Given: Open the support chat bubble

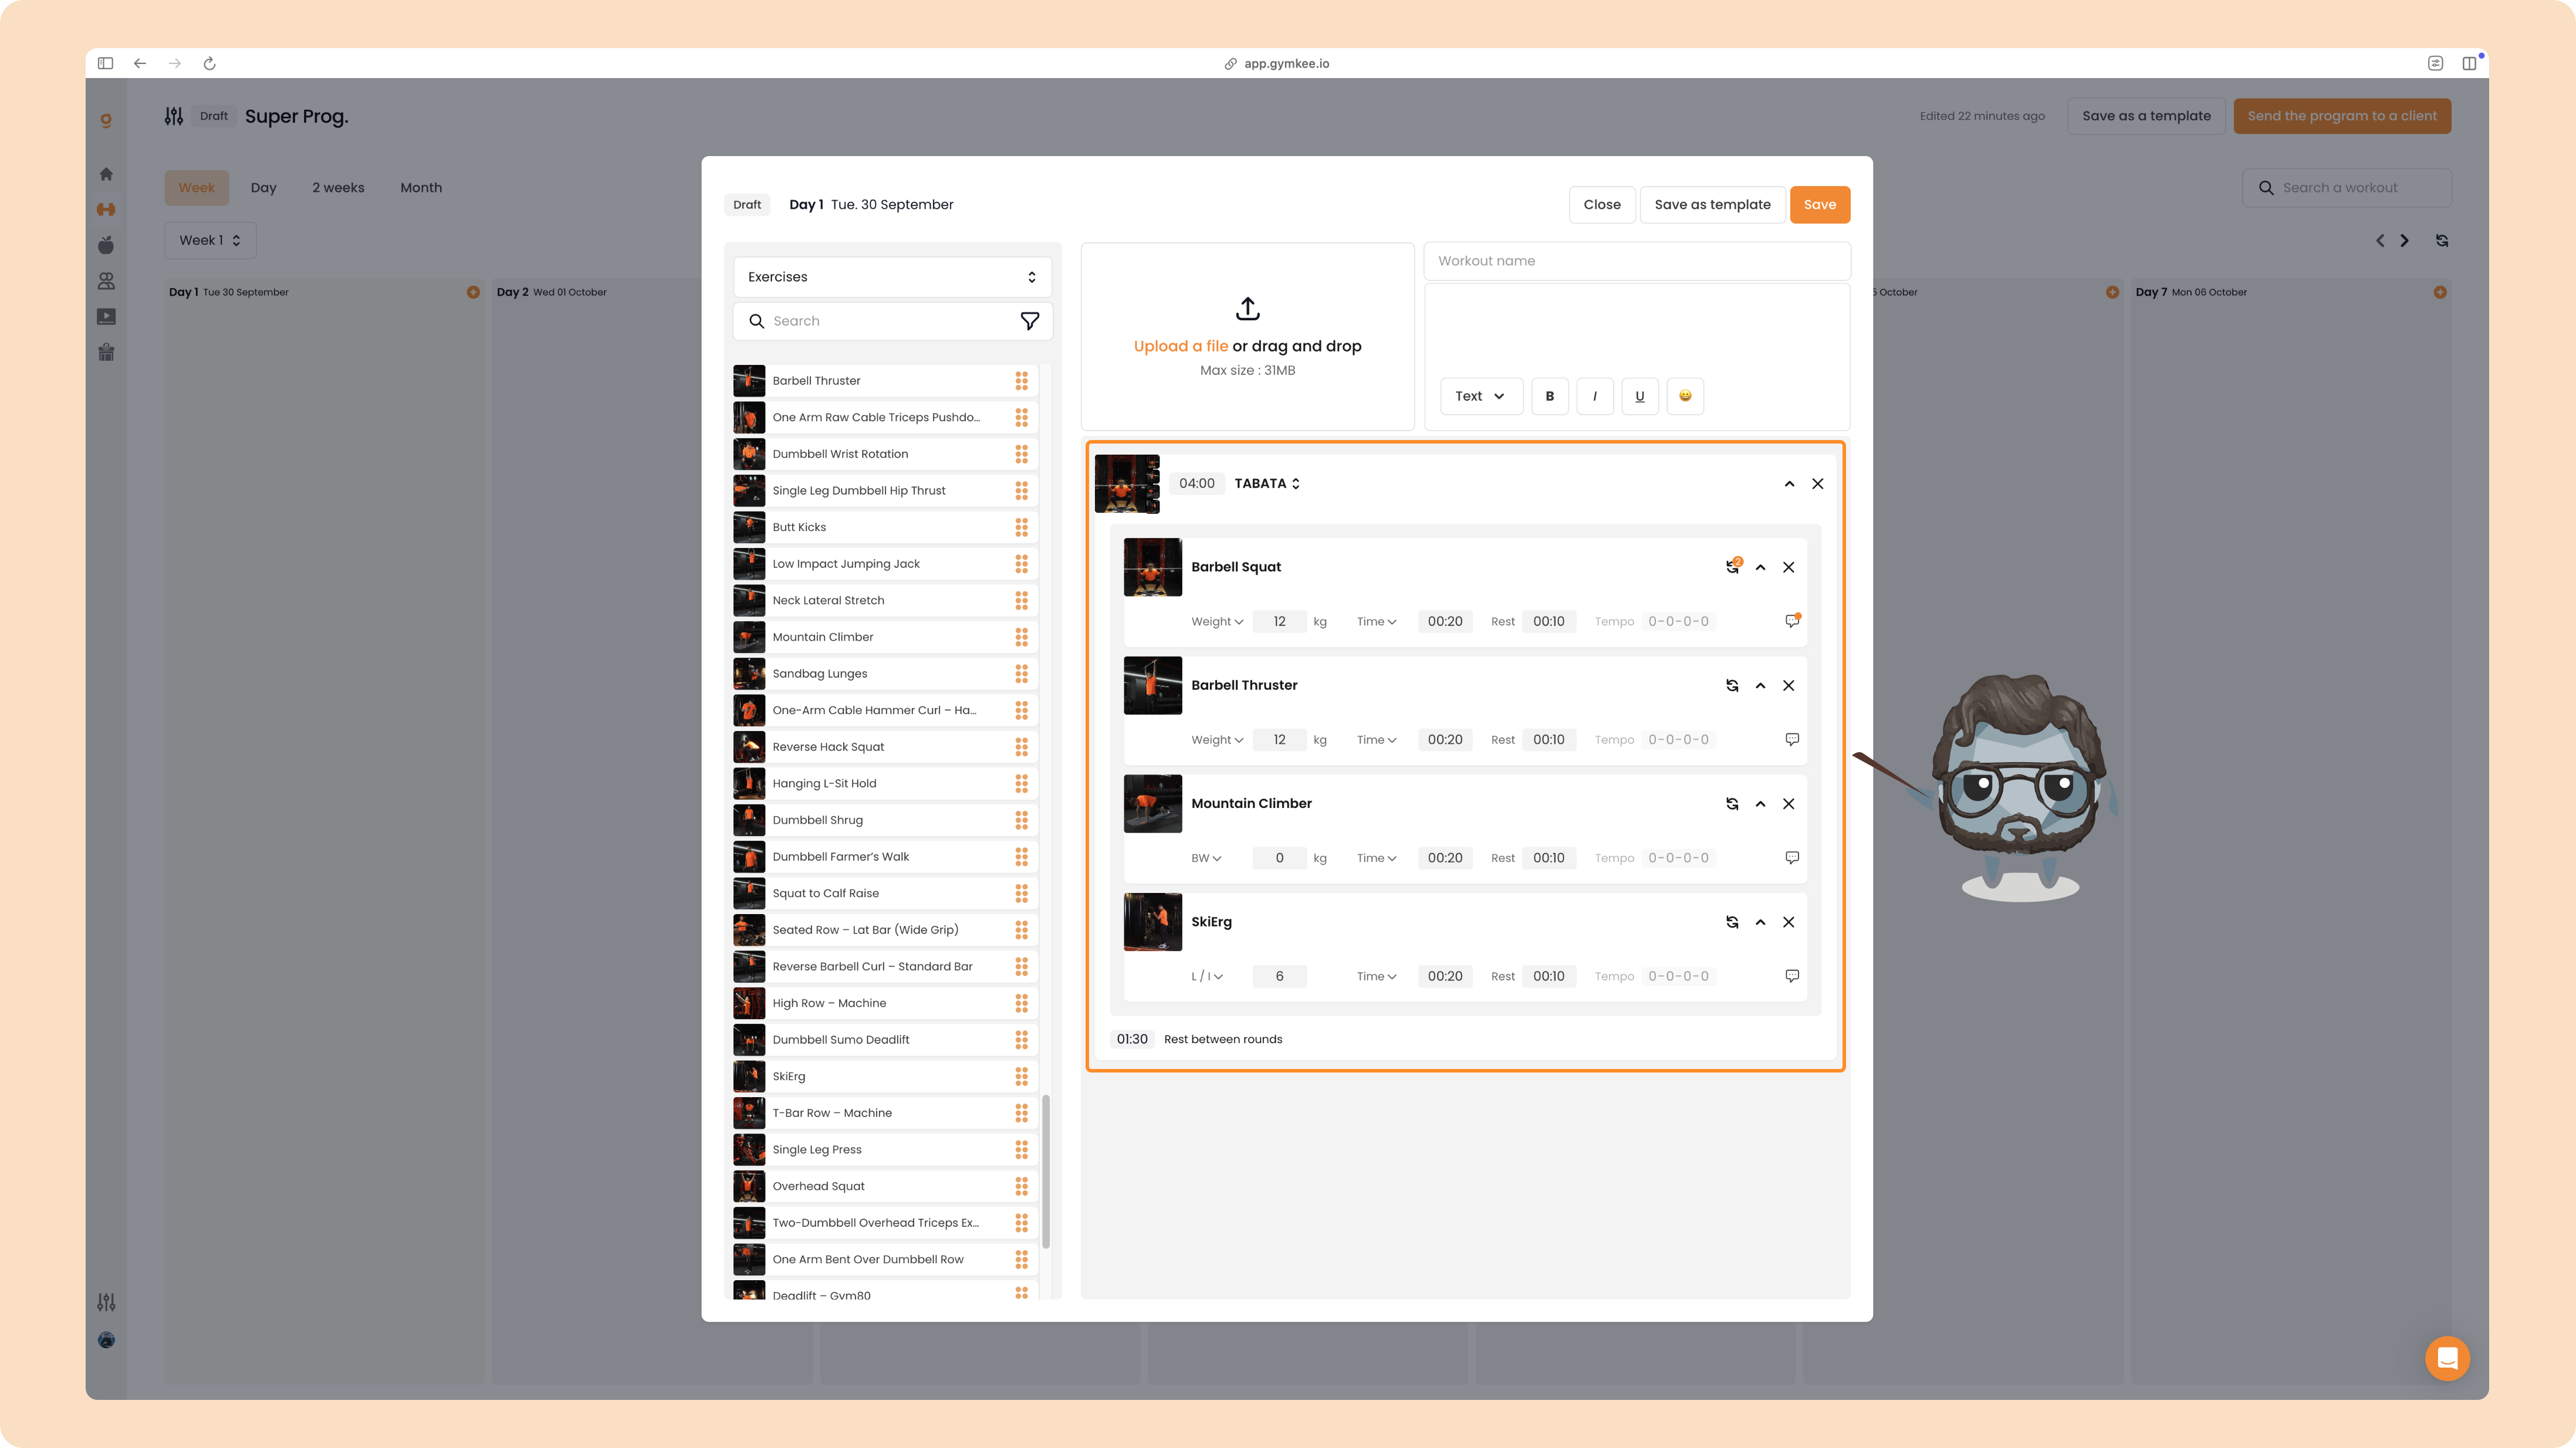Looking at the screenshot, I should point(2447,1358).
